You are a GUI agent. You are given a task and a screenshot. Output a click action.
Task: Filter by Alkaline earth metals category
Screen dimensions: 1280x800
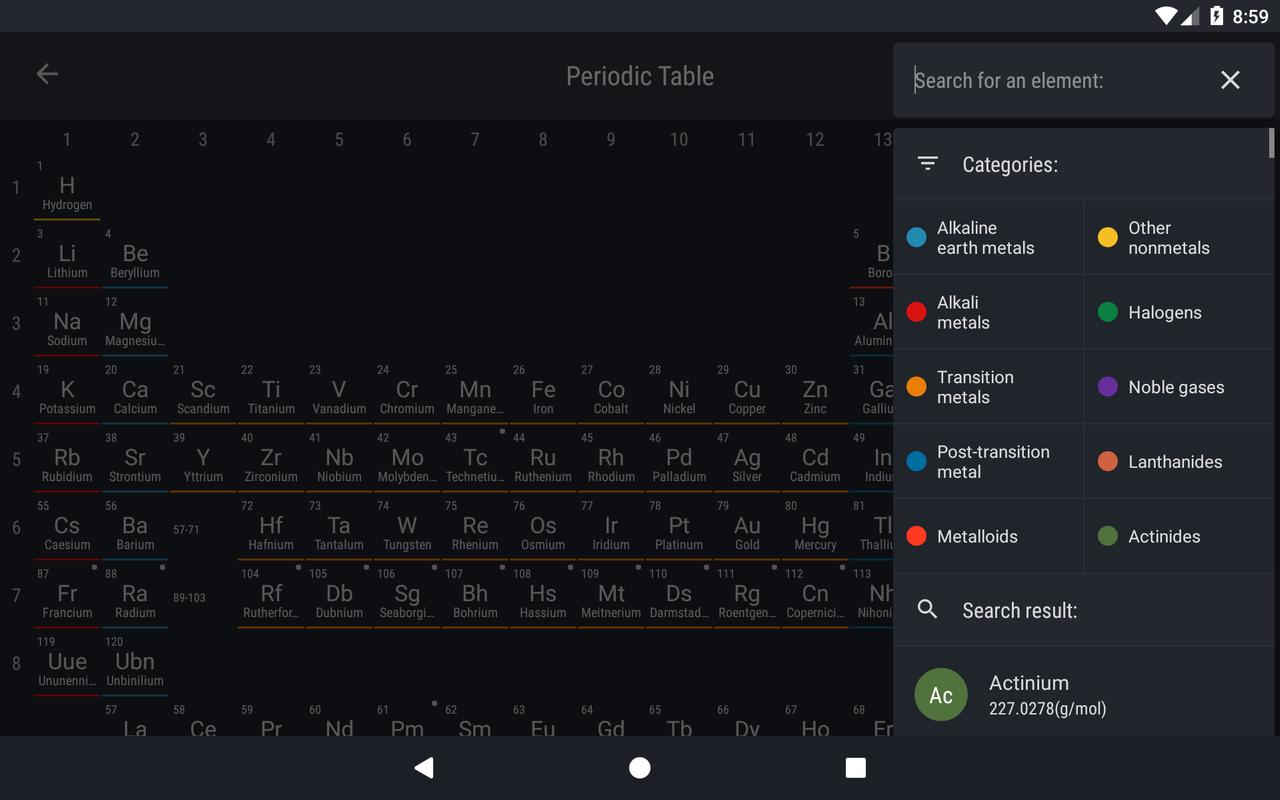click(x=988, y=238)
